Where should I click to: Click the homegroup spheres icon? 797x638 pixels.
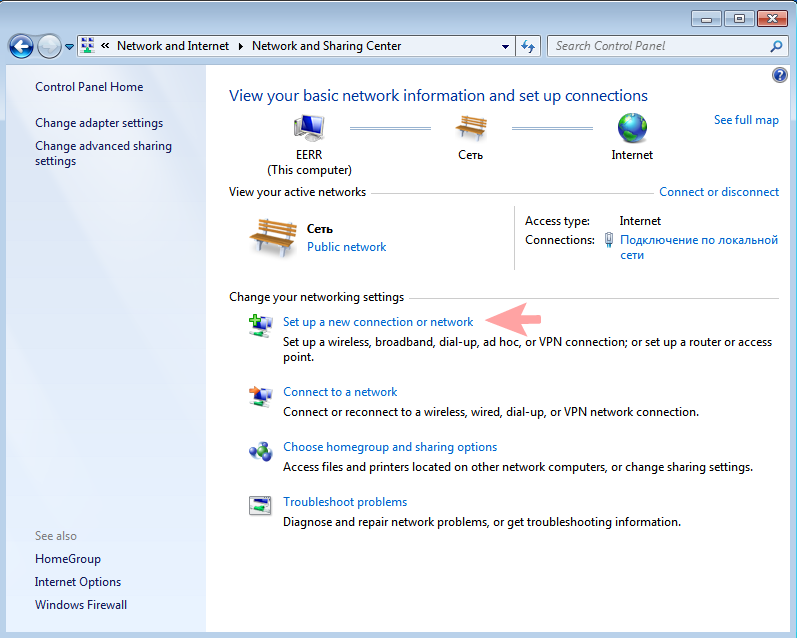point(261,451)
